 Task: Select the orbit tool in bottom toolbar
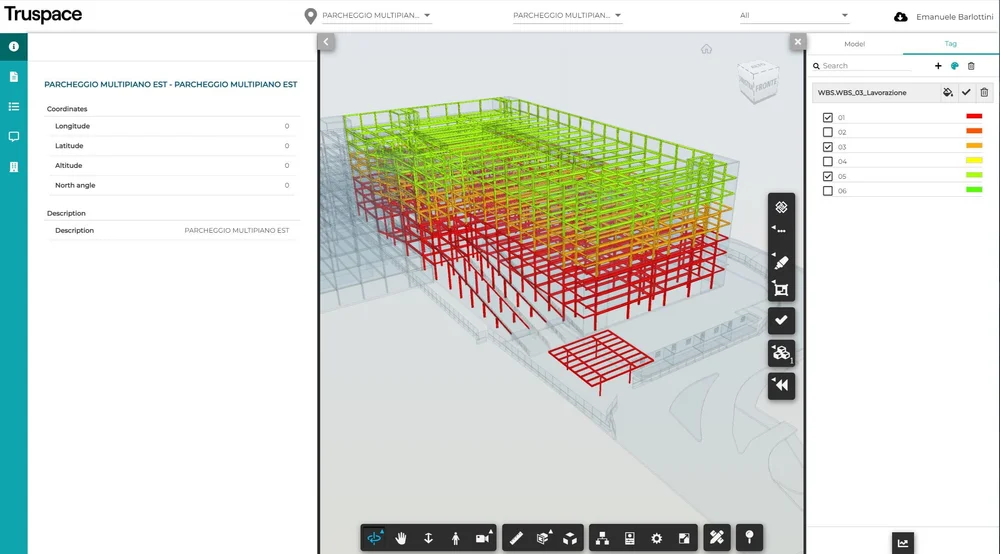pyautogui.click(x=374, y=538)
